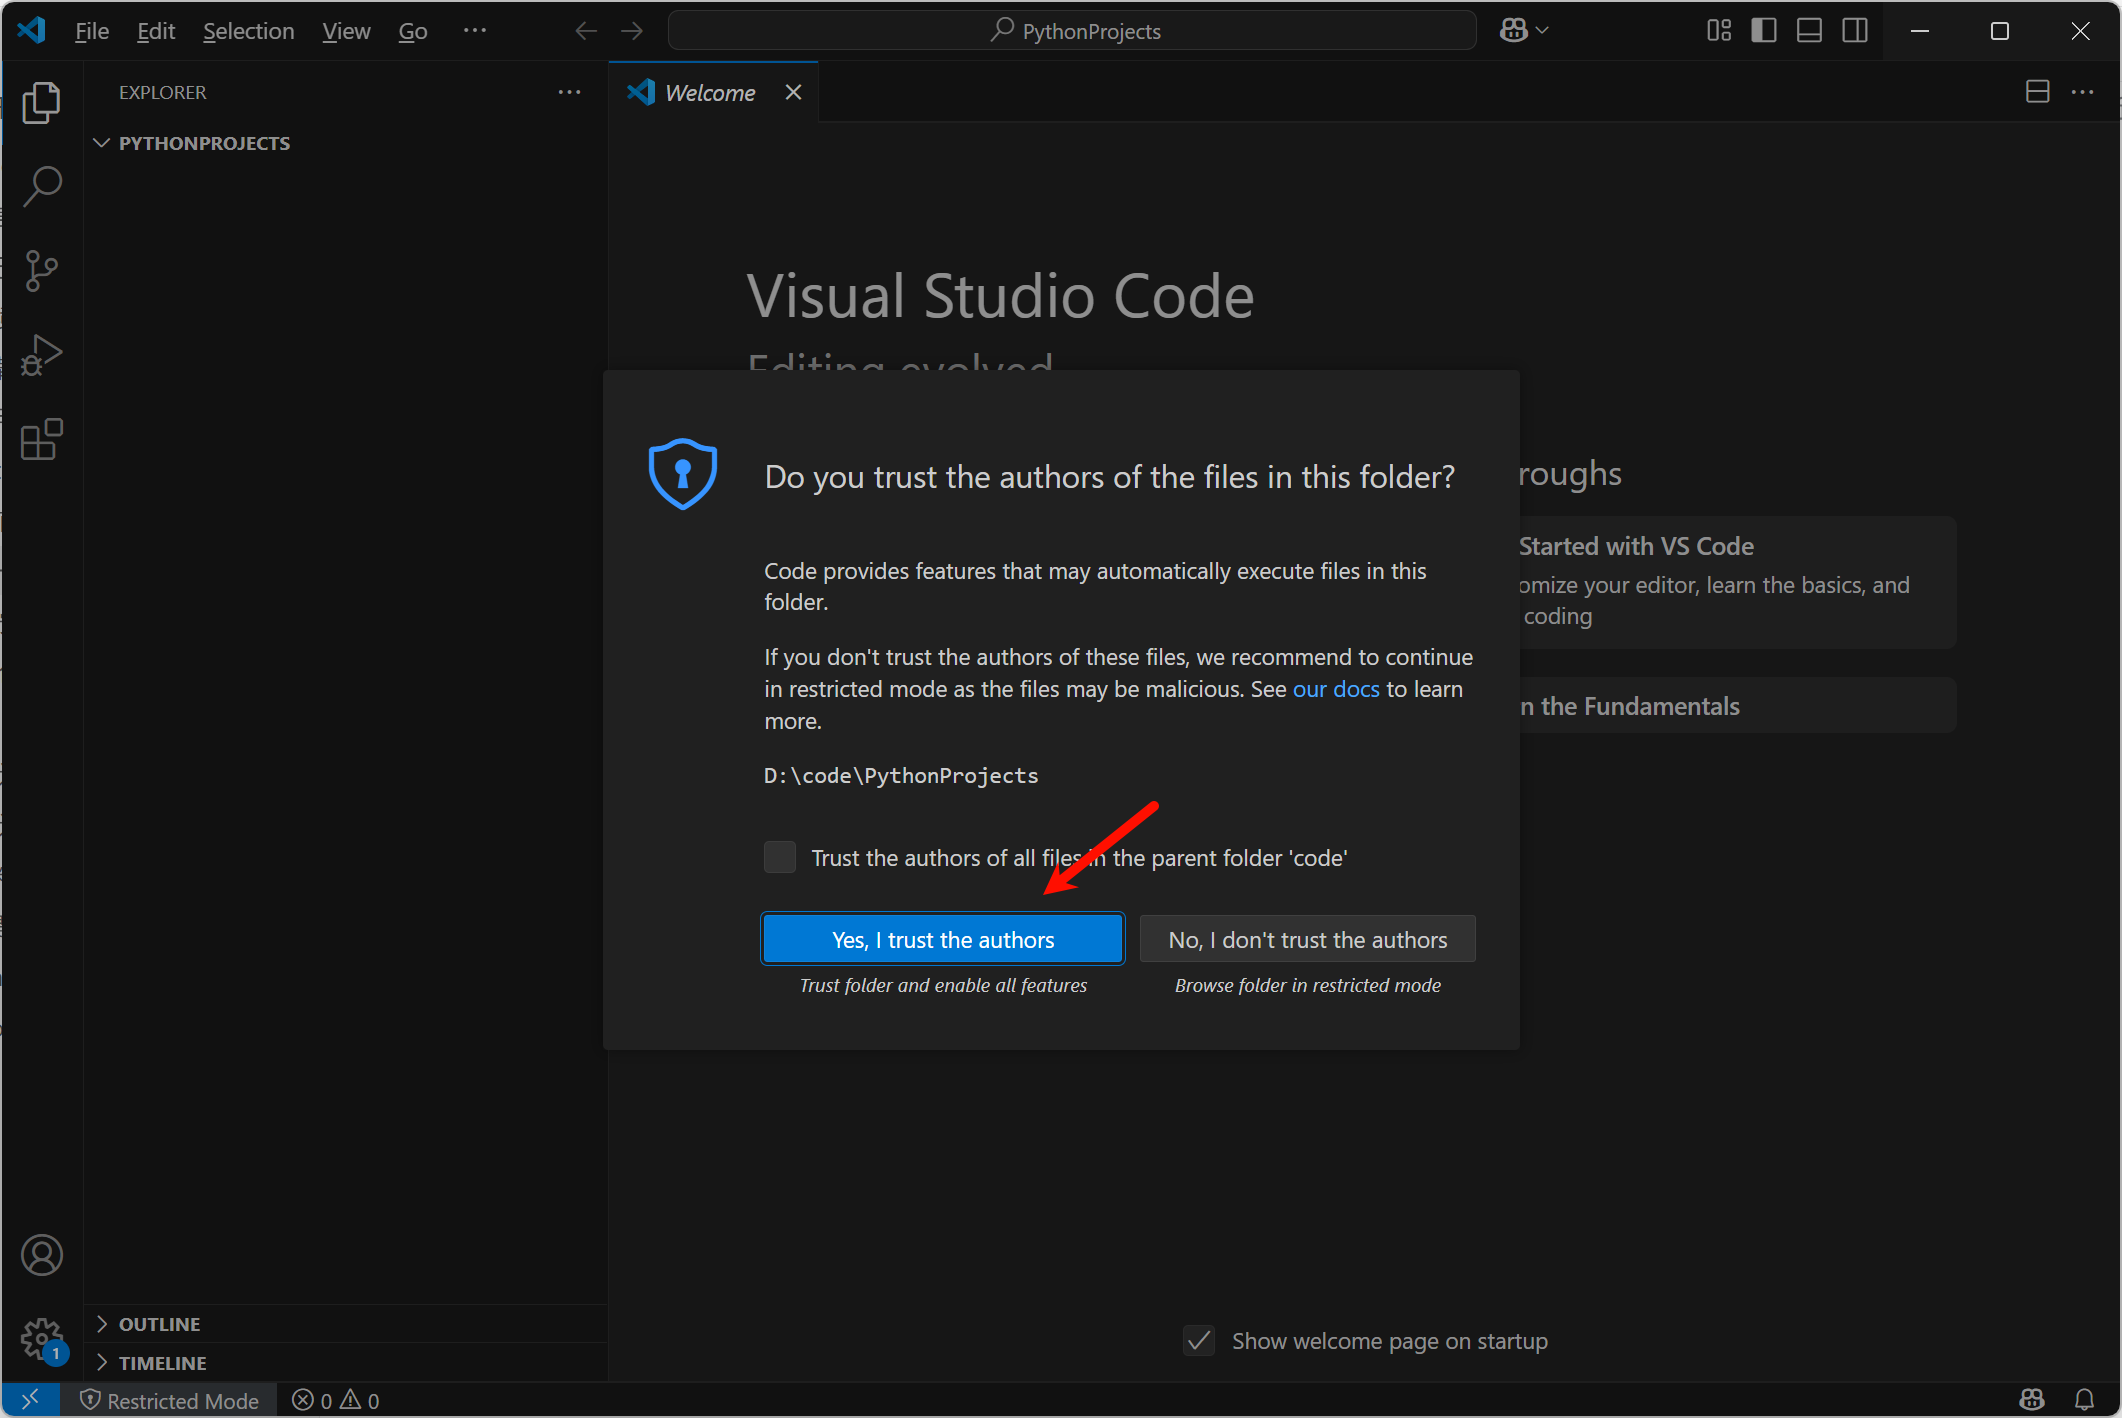Image resolution: width=2122 pixels, height=1418 pixels.
Task: Click Yes, I trust the authors
Action: 942,940
